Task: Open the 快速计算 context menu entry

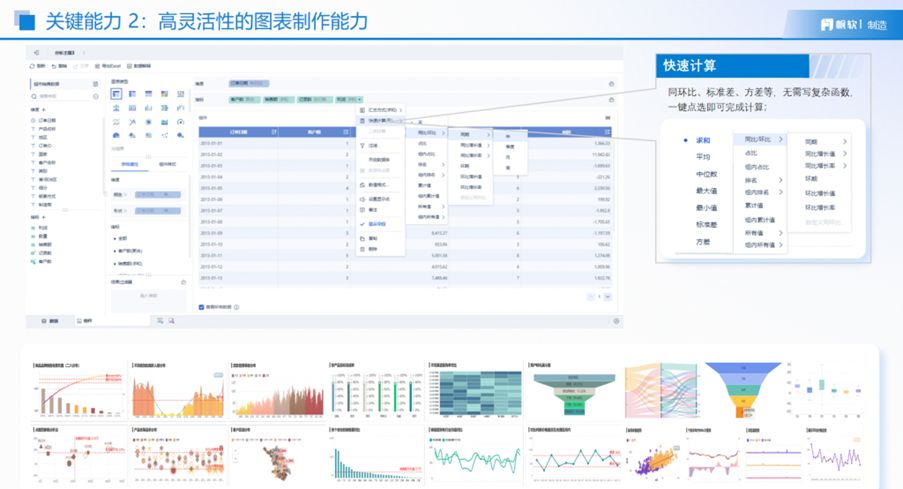Action: coord(380,120)
